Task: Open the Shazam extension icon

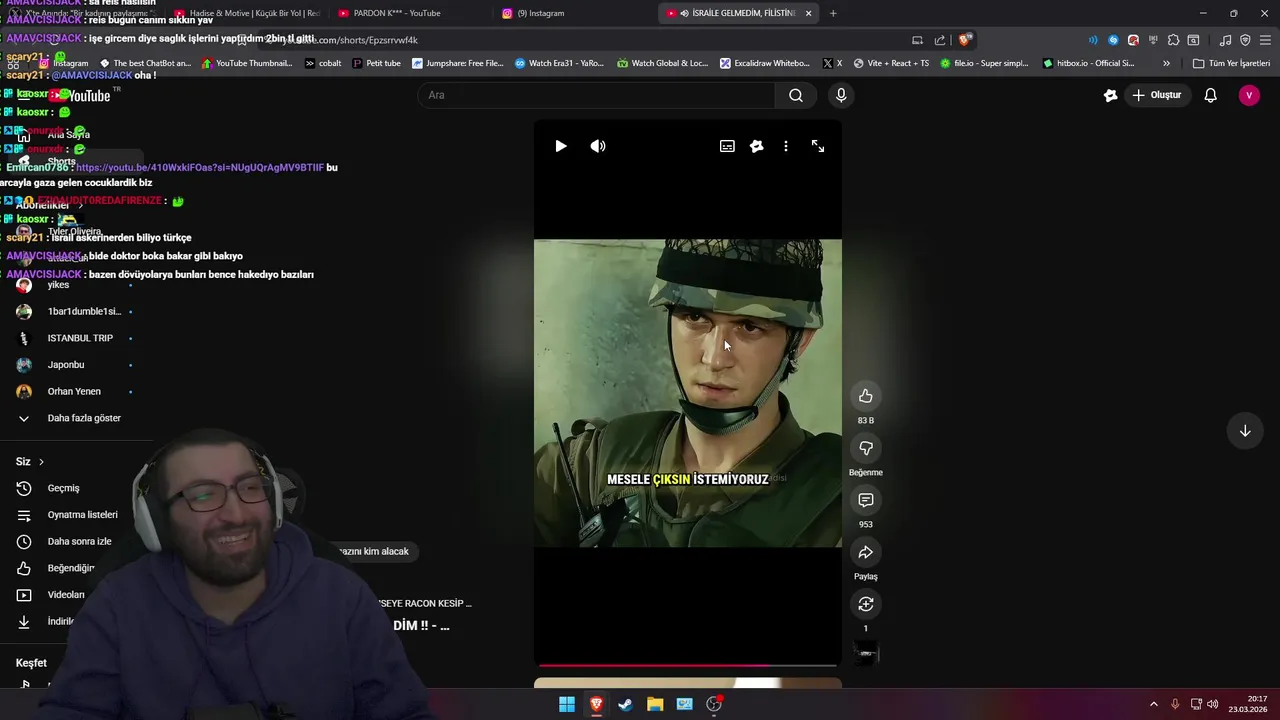Action: pyautogui.click(x=1113, y=40)
